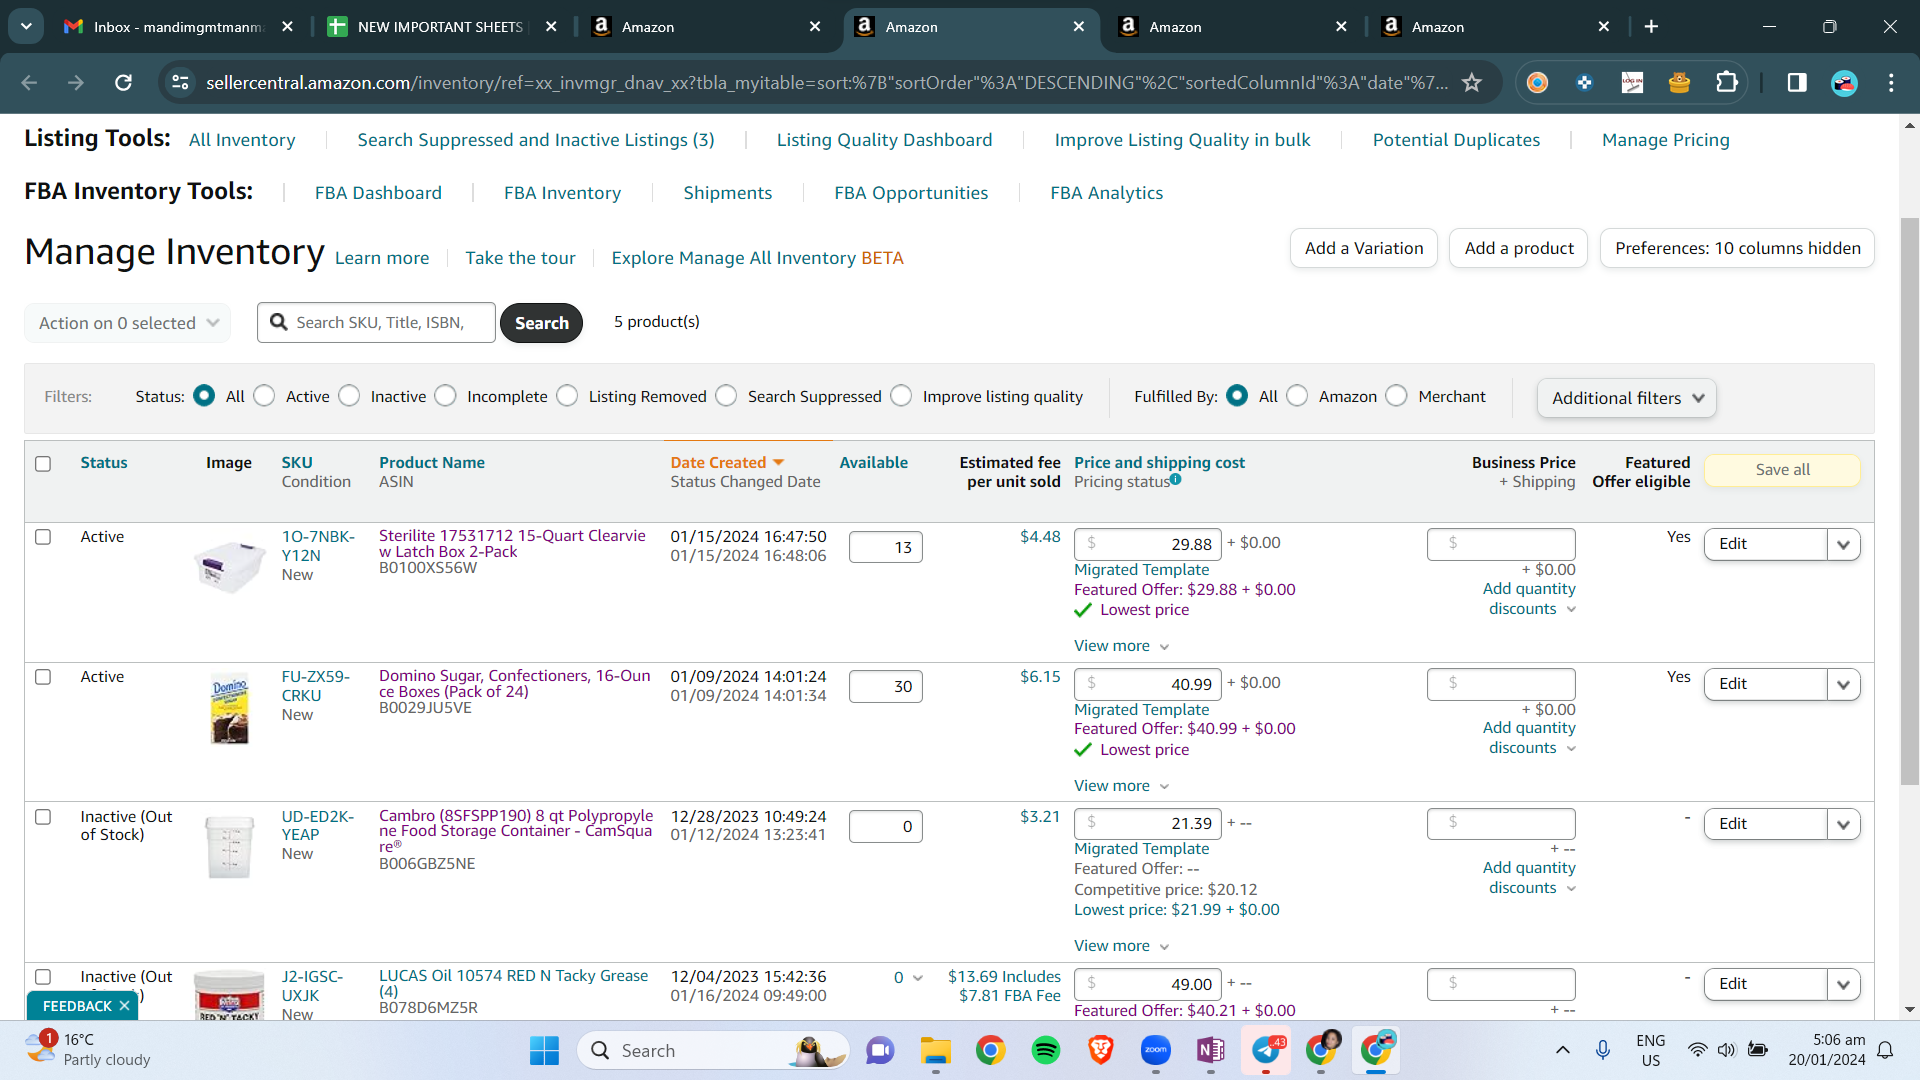Open File Explorer from the taskbar
Screen dimensions: 1920x1080
[x=936, y=1051]
